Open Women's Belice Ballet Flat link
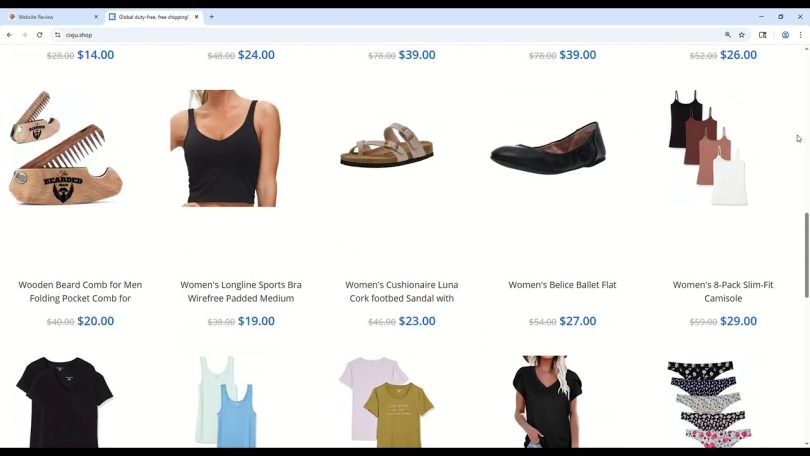 coord(562,285)
